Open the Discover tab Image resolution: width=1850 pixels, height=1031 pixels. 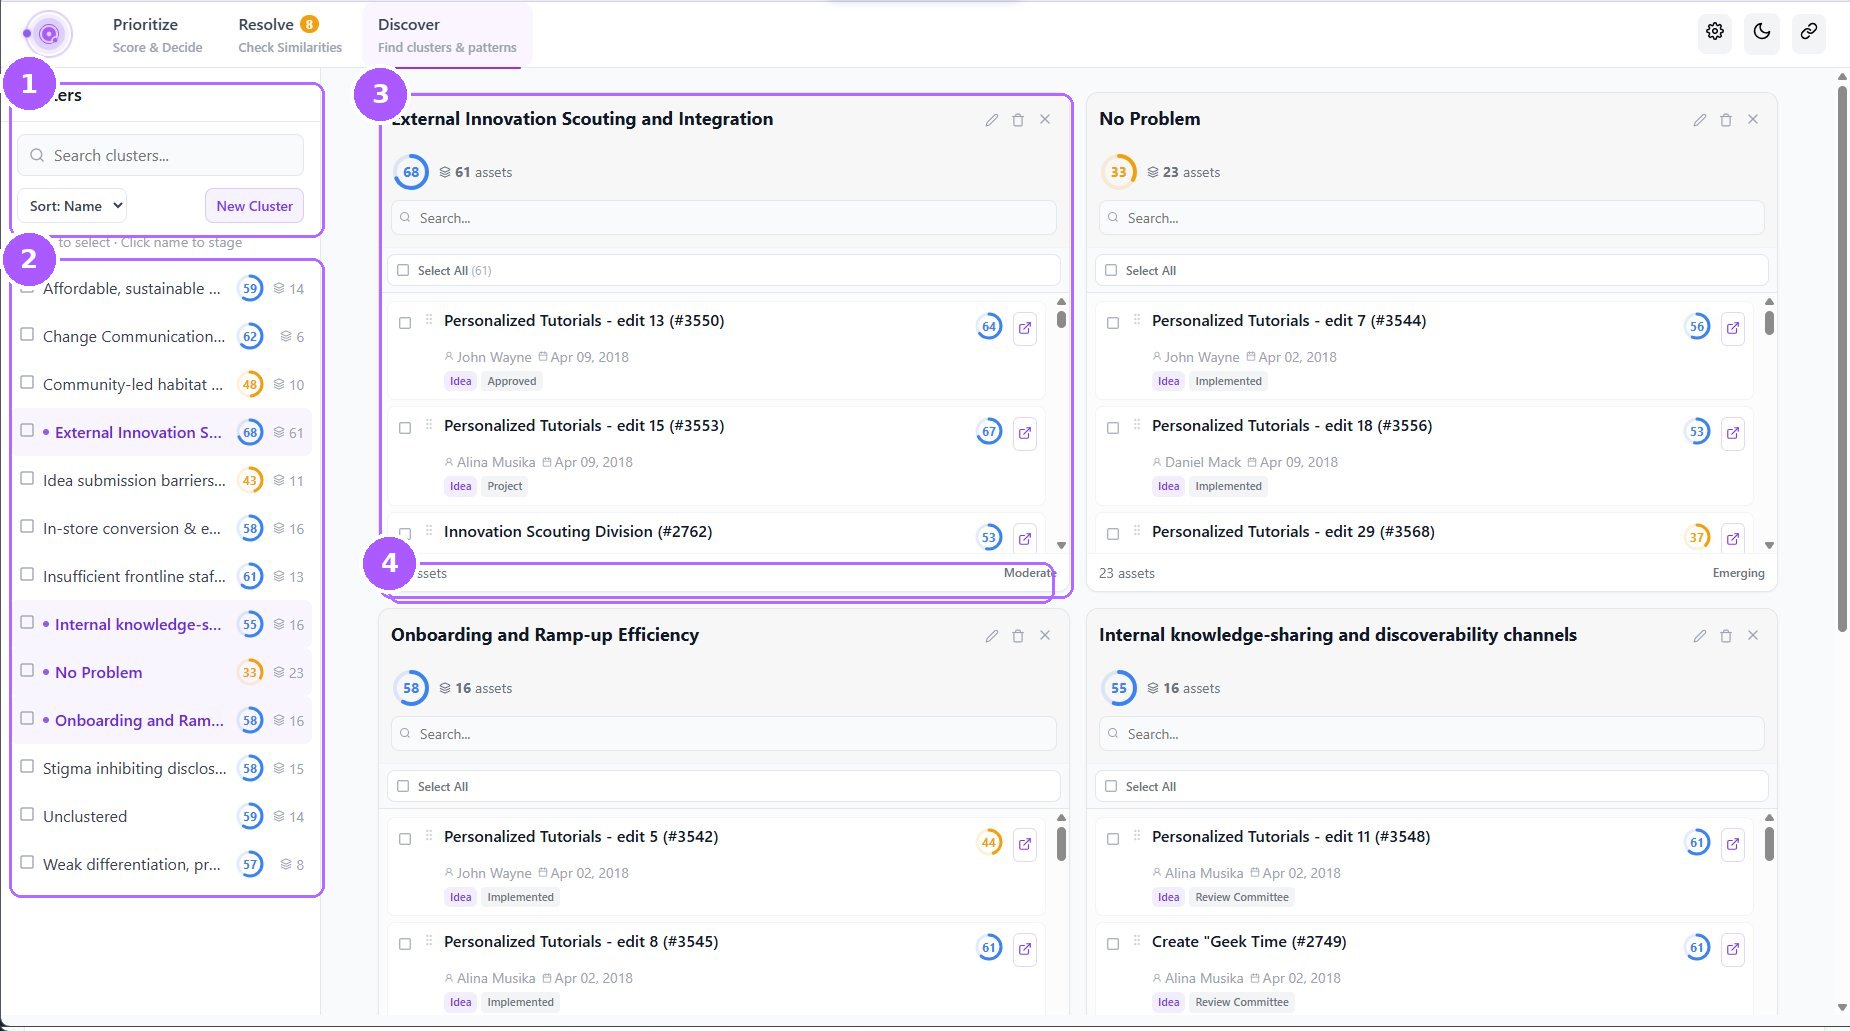pos(447,34)
